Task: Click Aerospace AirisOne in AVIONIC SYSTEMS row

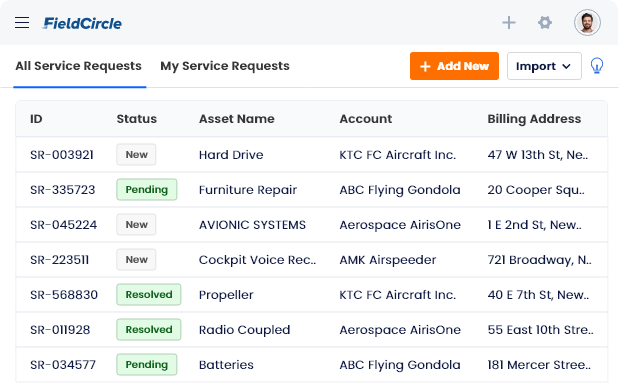Action: point(400,225)
